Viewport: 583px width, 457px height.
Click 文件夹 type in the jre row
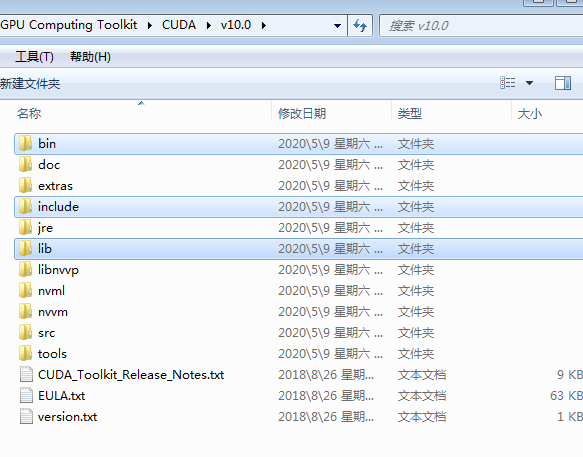416,228
